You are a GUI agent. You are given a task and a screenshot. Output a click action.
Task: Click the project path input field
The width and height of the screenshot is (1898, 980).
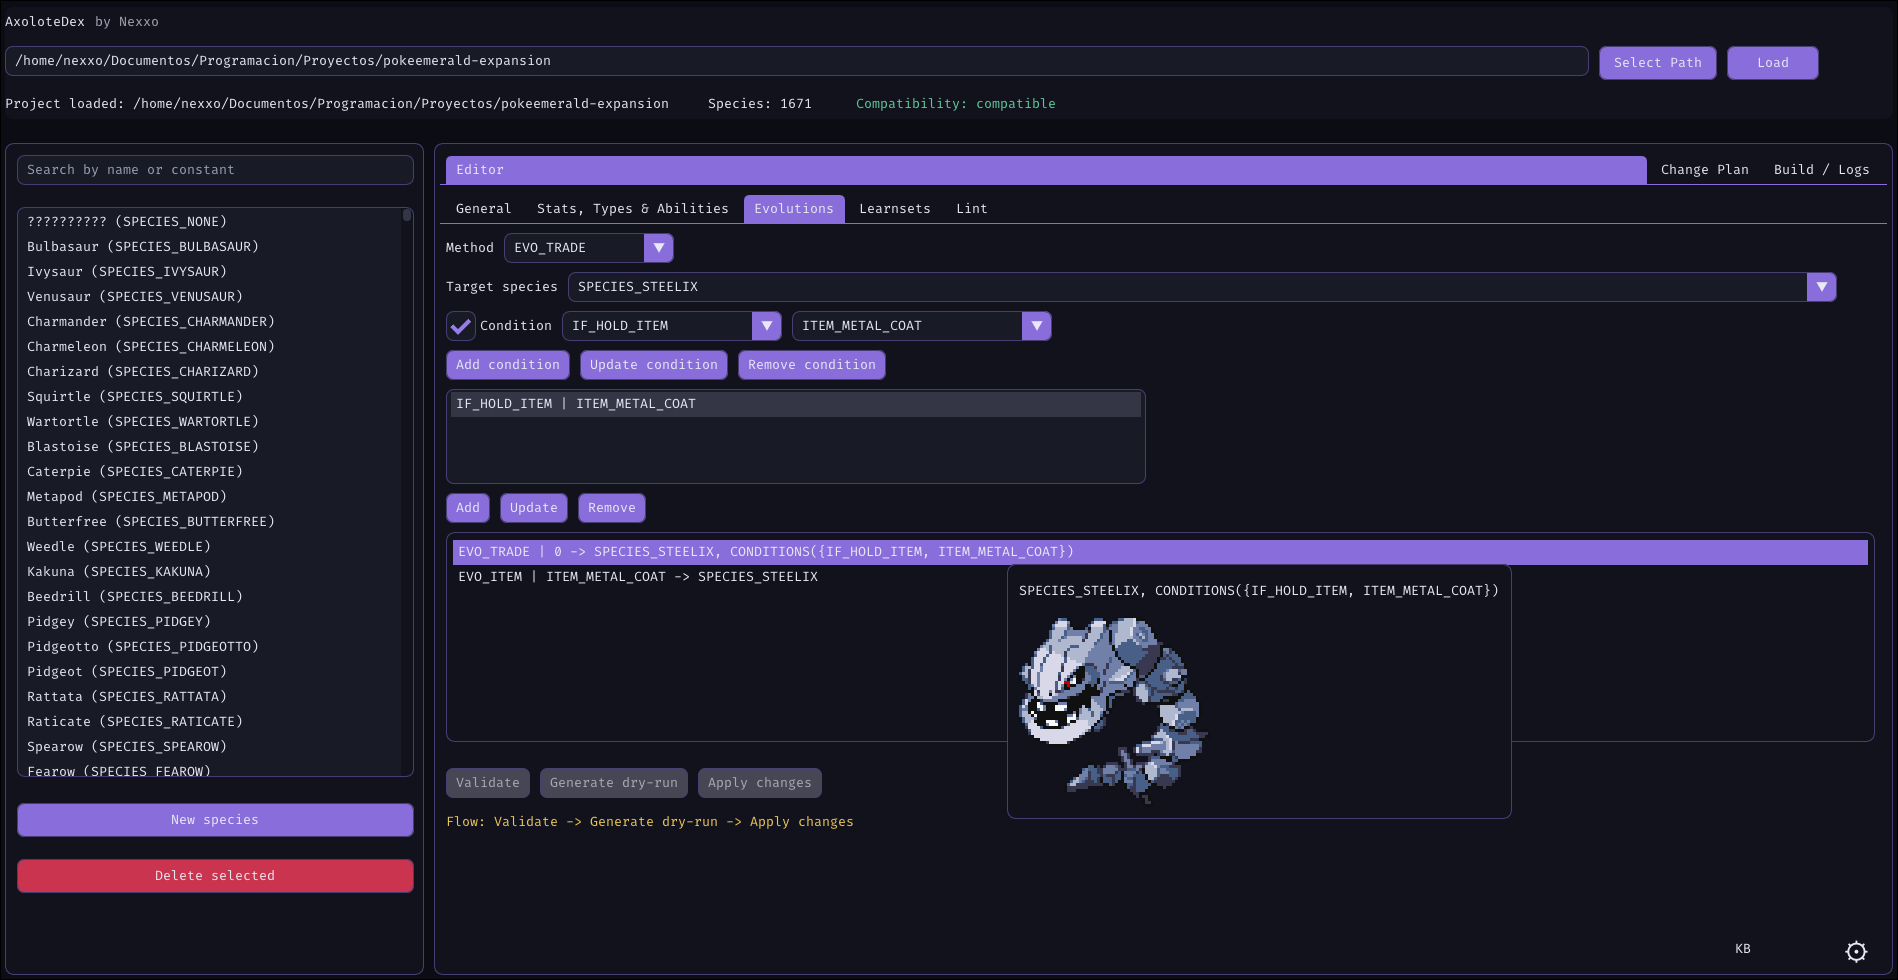[x=797, y=61]
